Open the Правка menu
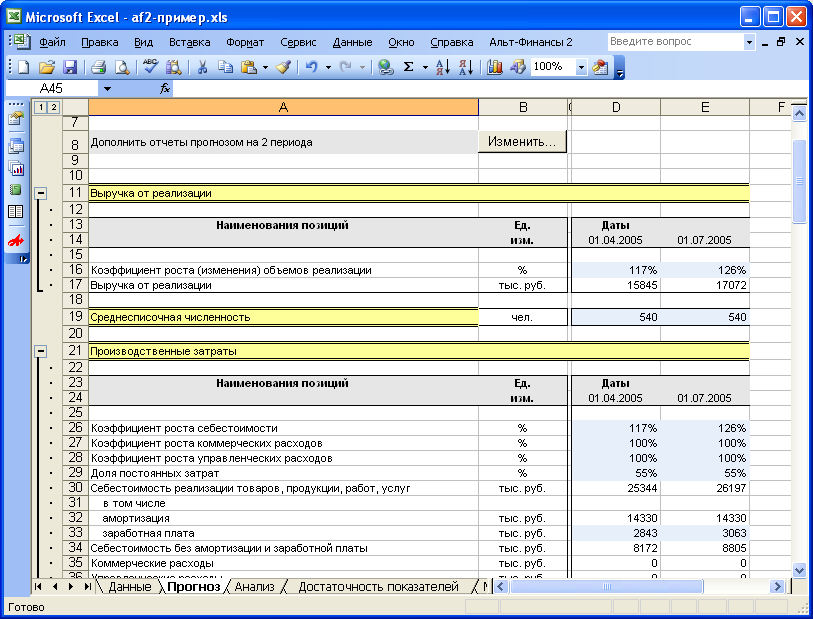 [x=100, y=43]
